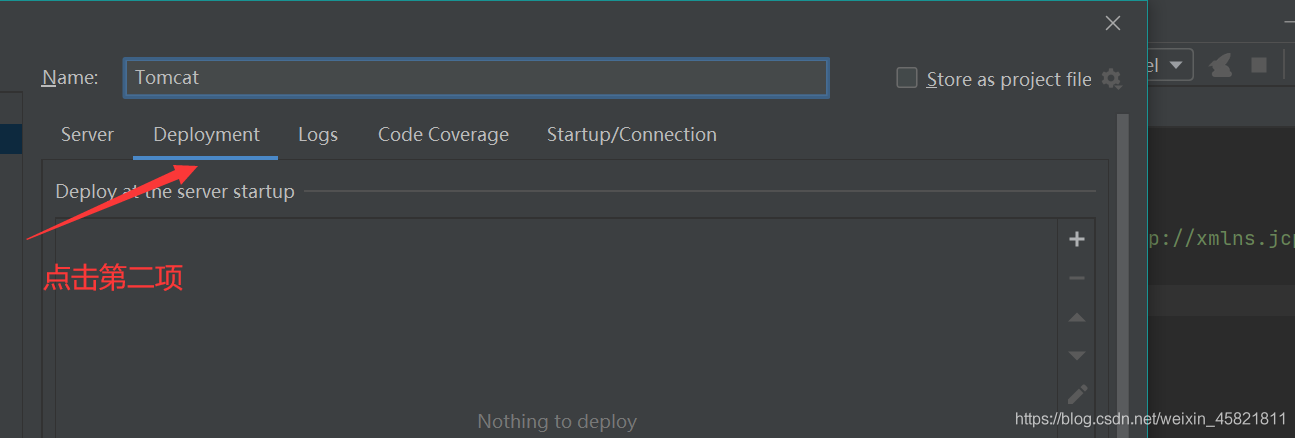Click the Name field containing Tomcat
This screenshot has width=1295, height=438.
tap(476, 78)
